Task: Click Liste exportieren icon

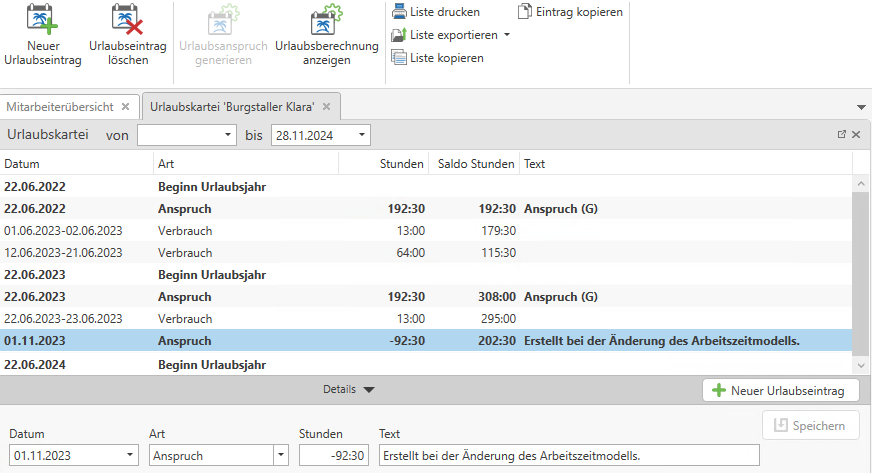Action: (x=400, y=35)
